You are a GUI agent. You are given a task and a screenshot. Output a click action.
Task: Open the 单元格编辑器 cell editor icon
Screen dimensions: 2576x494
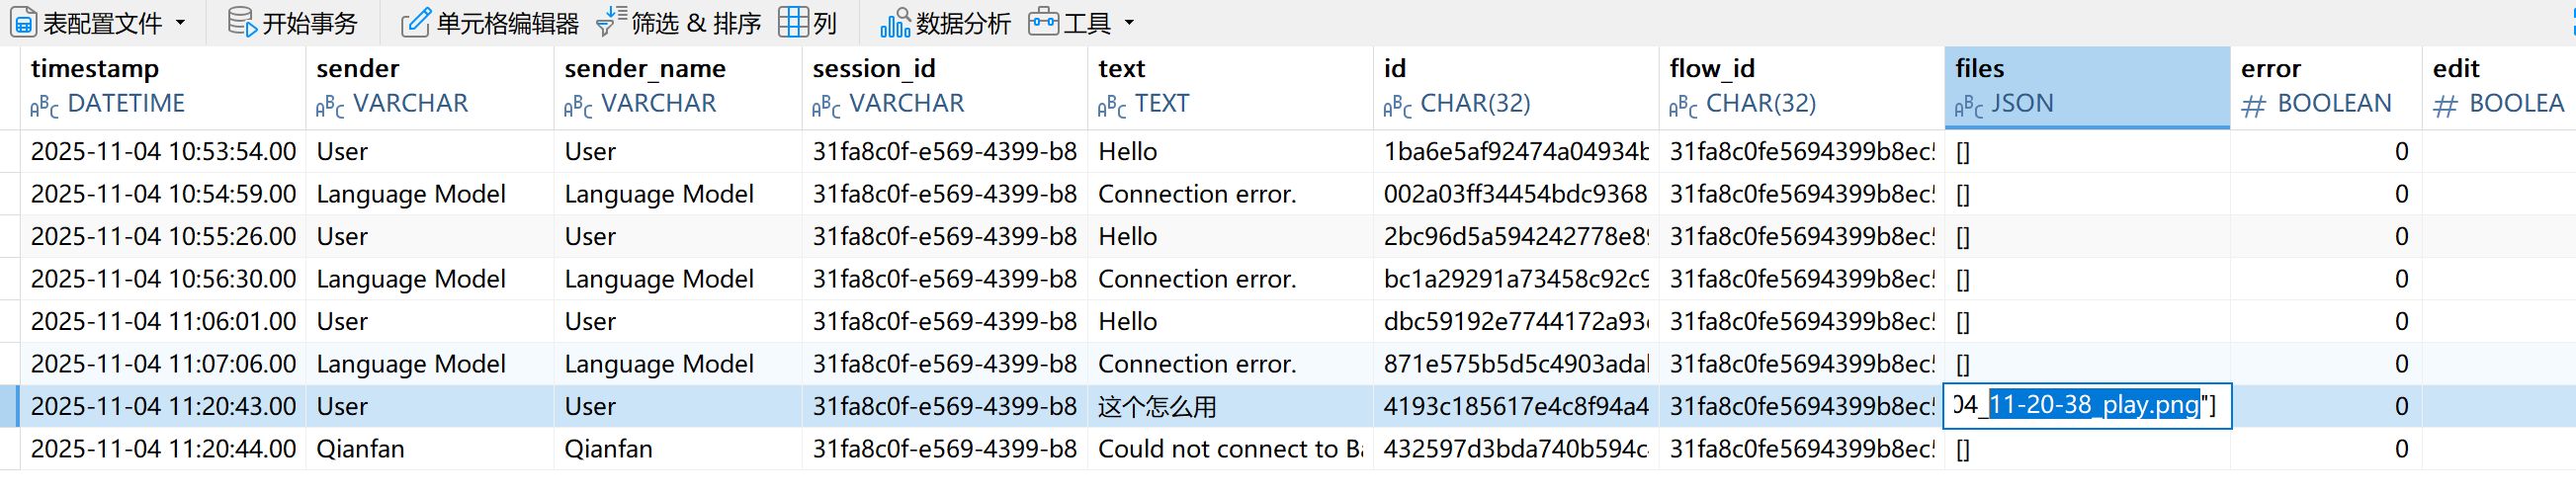pyautogui.click(x=415, y=22)
